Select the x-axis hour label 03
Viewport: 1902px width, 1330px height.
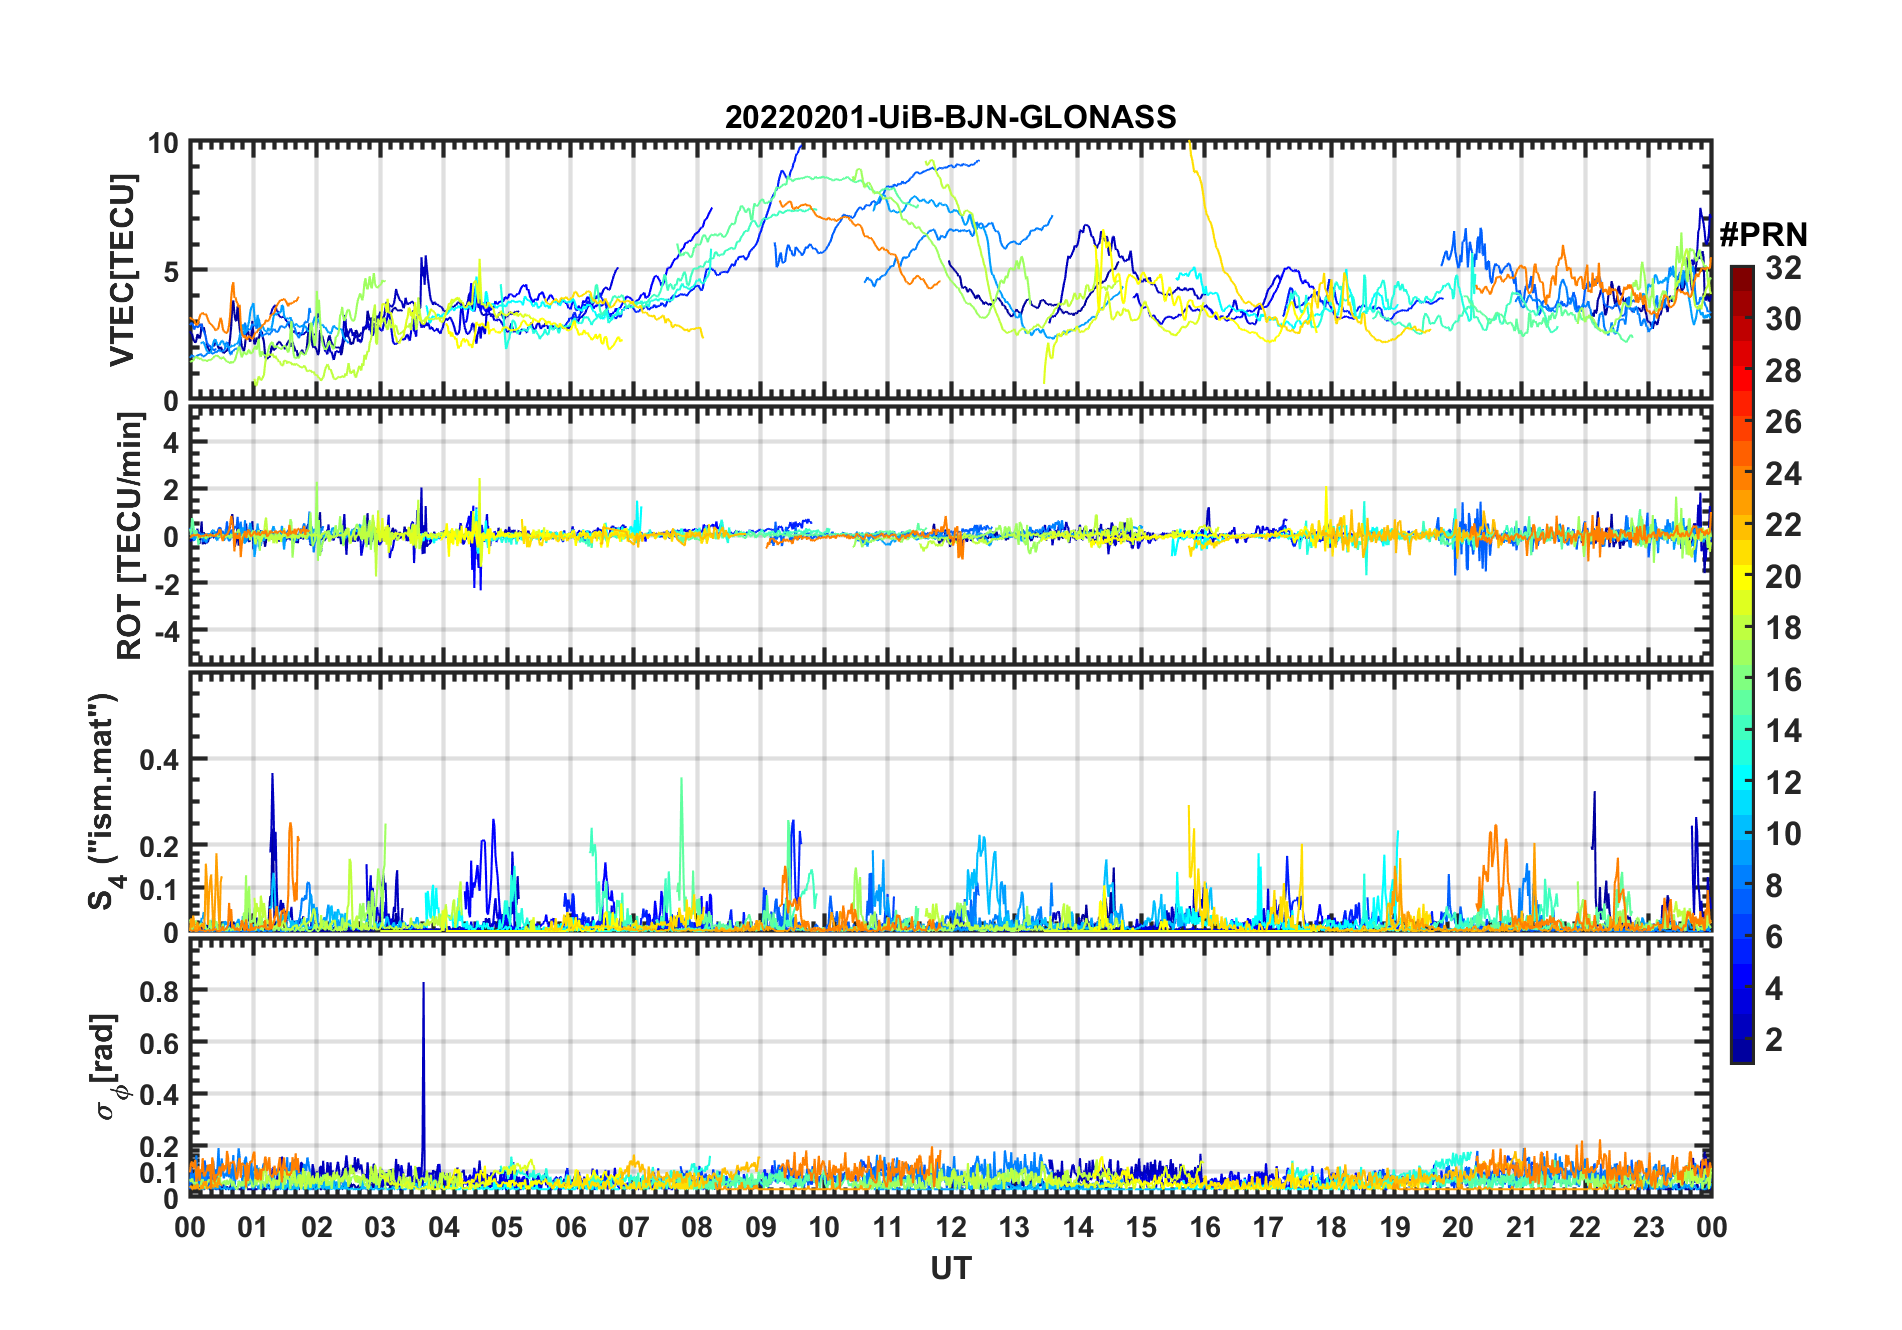click(x=380, y=1228)
